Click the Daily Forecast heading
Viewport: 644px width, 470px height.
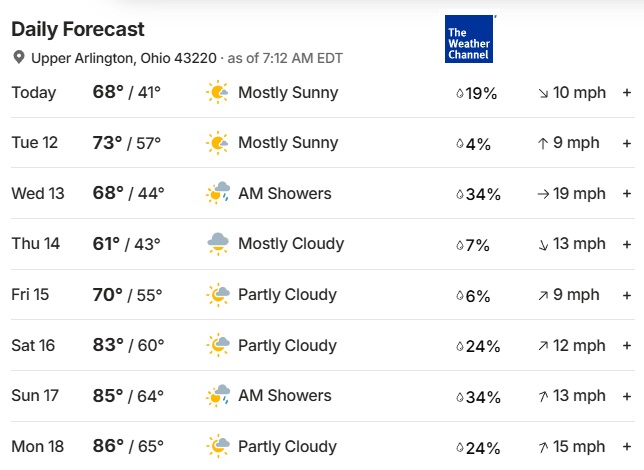(78, 30)
